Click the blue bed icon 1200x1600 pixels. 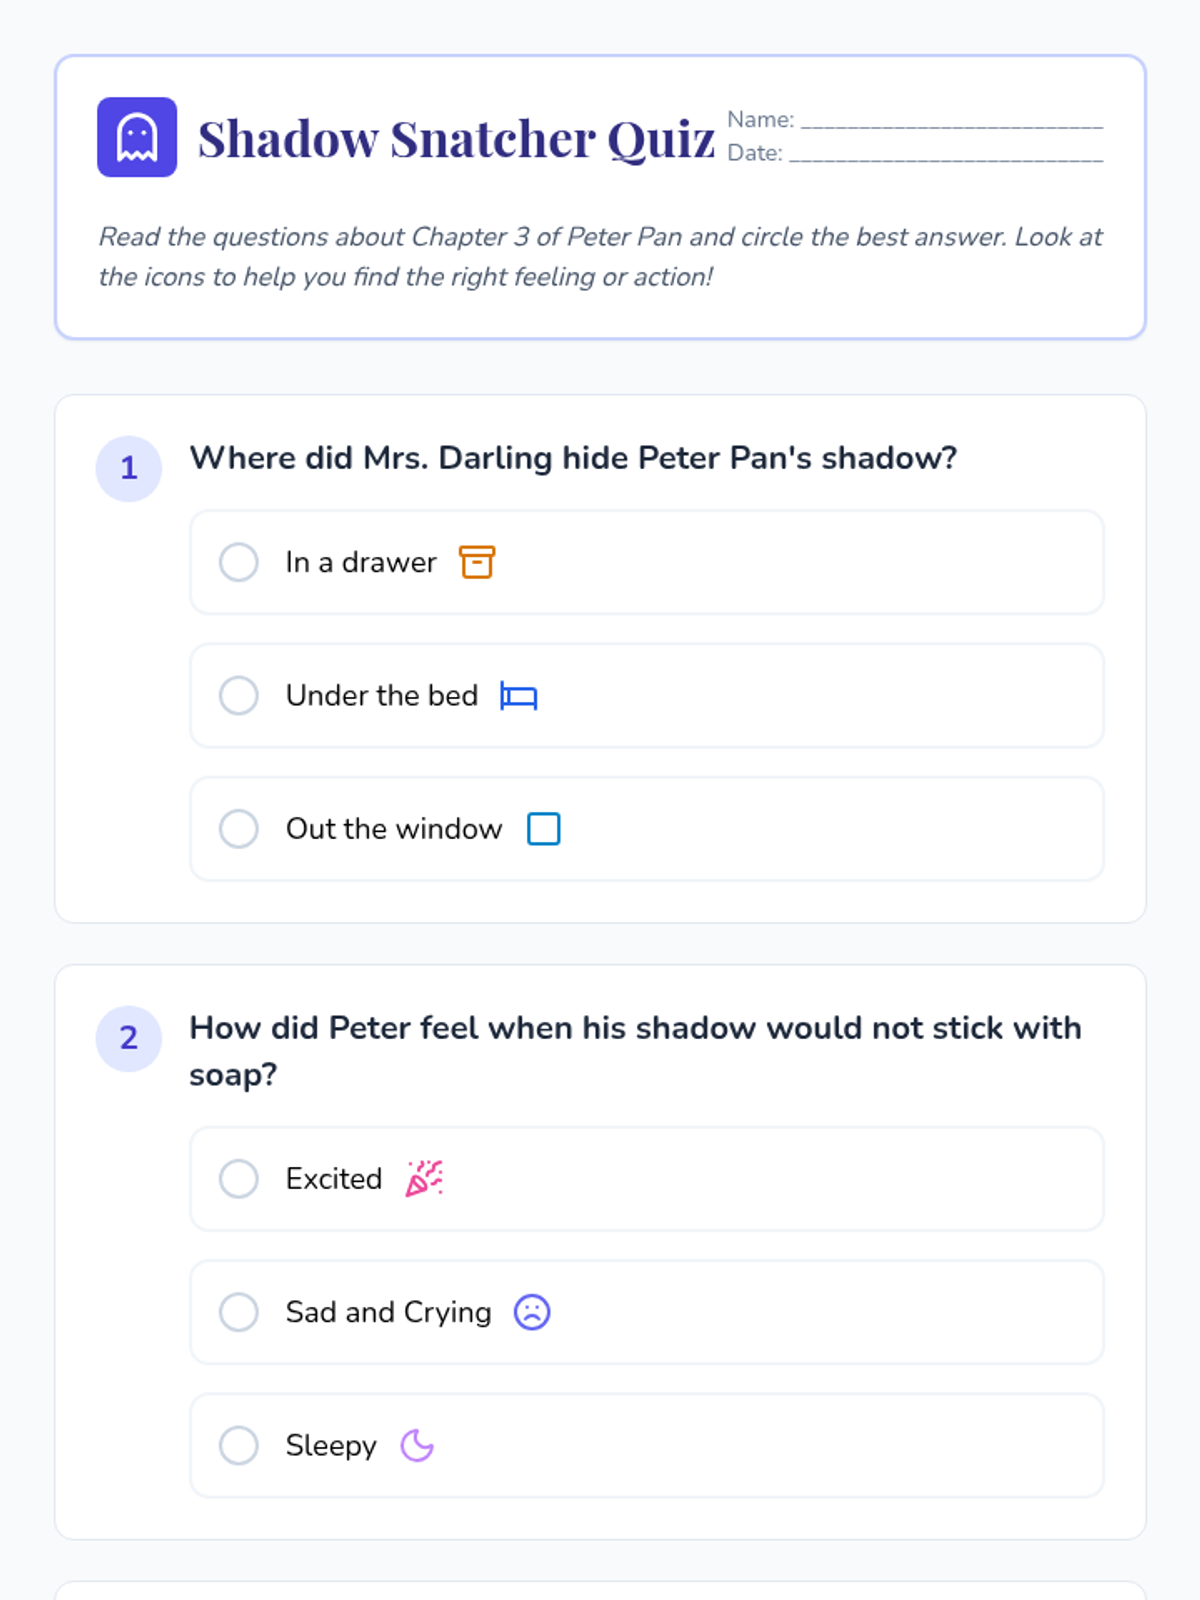[x=519, y=696]
